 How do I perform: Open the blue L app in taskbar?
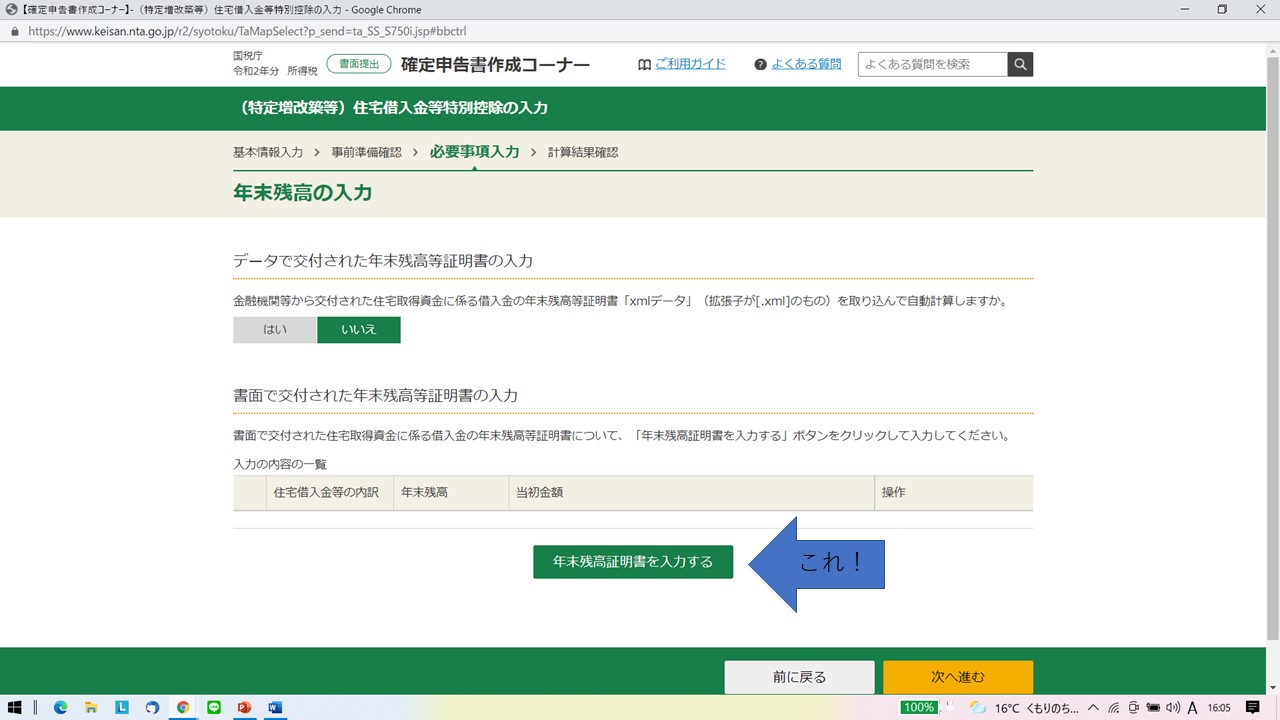click(122, 707)
